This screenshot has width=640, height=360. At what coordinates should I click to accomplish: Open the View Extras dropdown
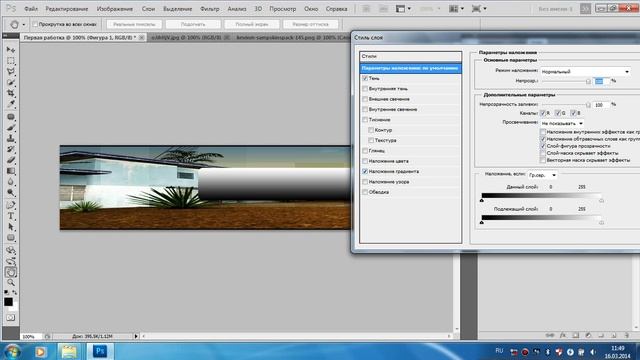pos(403,9)
